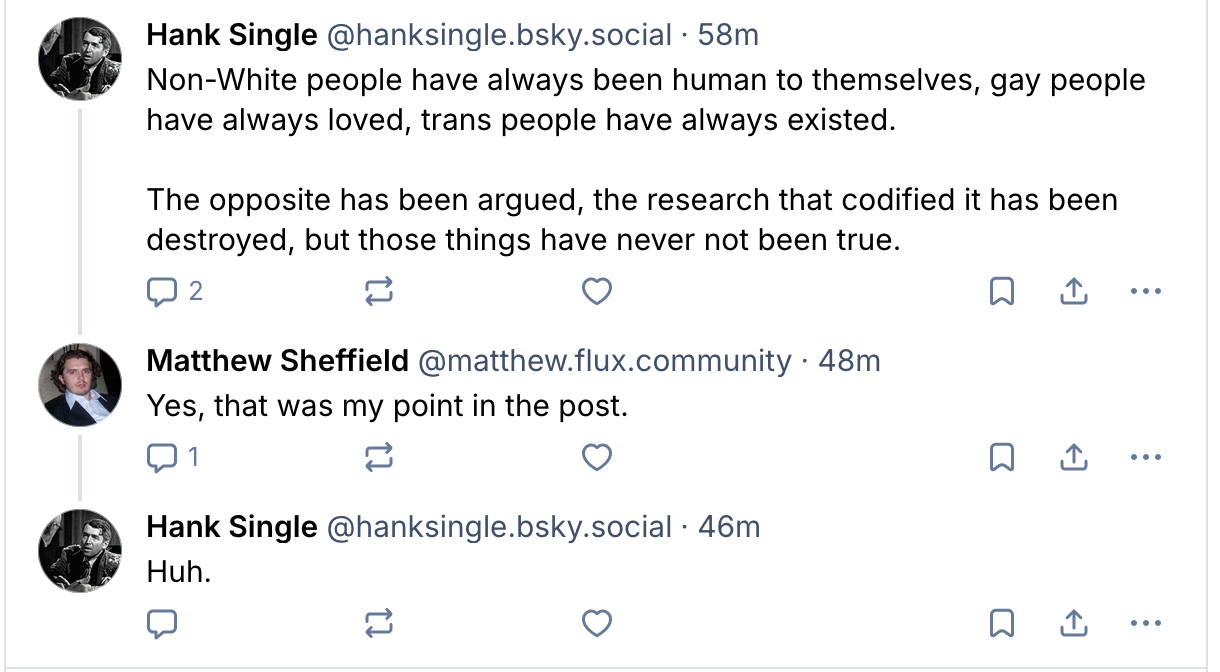Screen dimensions: 1220x672
Task: Open more options on Hank's first post
Action: [x=1145, y=291]
